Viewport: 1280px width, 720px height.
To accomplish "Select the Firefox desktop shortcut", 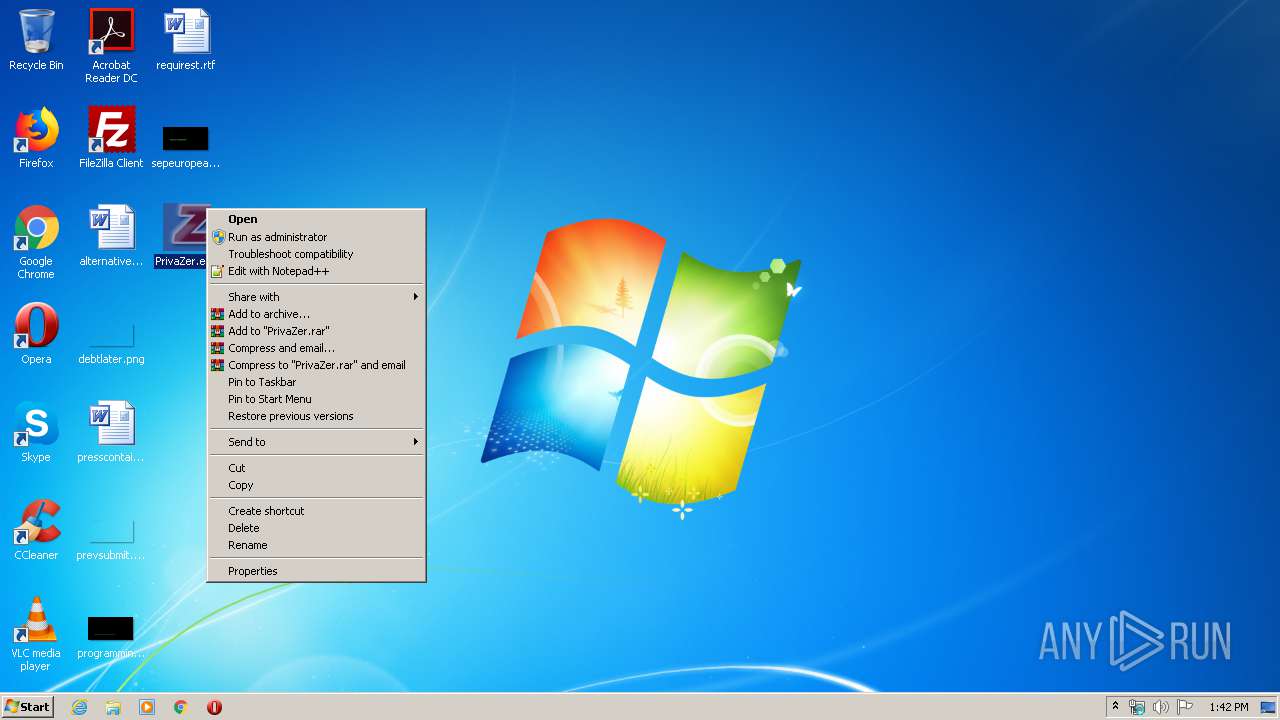I will point(36,138).
